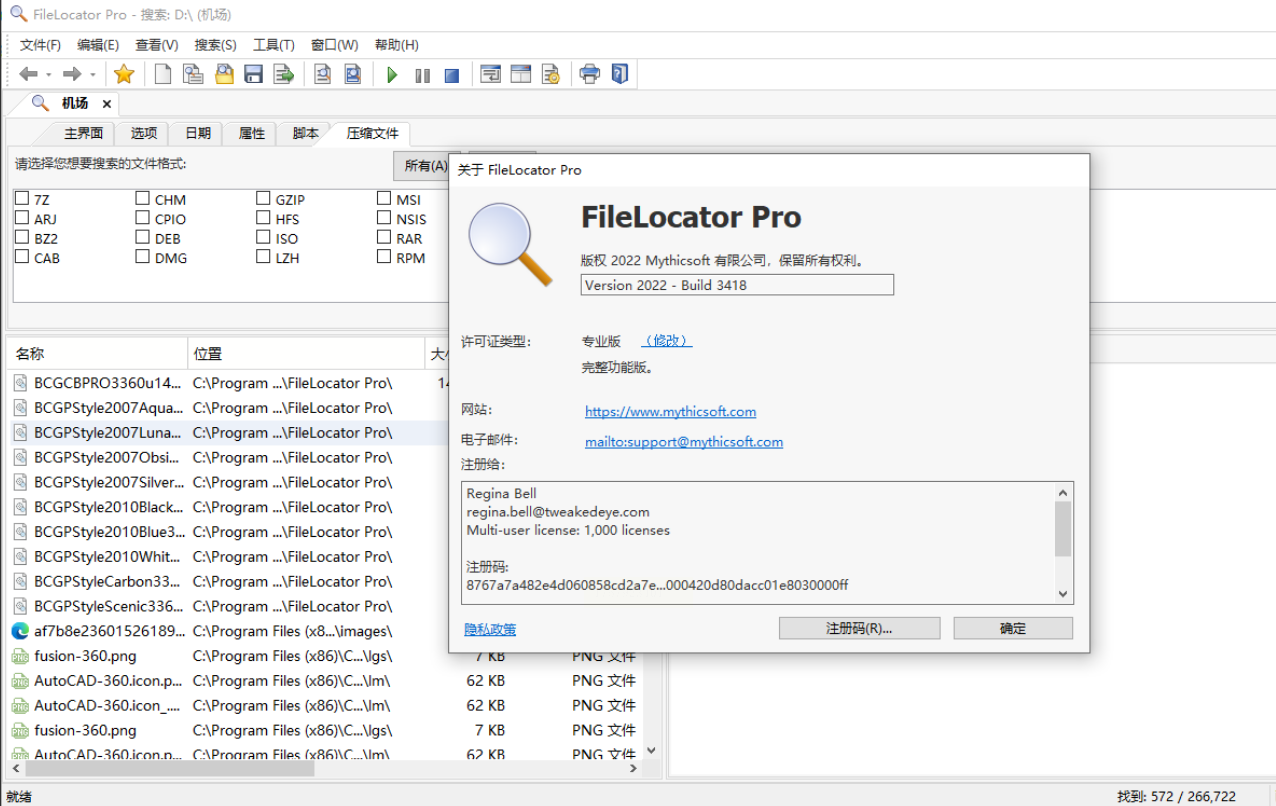1276x806 pixels.
Task: Click the Version 2022 - Build 3418 field
Action: 737,285
